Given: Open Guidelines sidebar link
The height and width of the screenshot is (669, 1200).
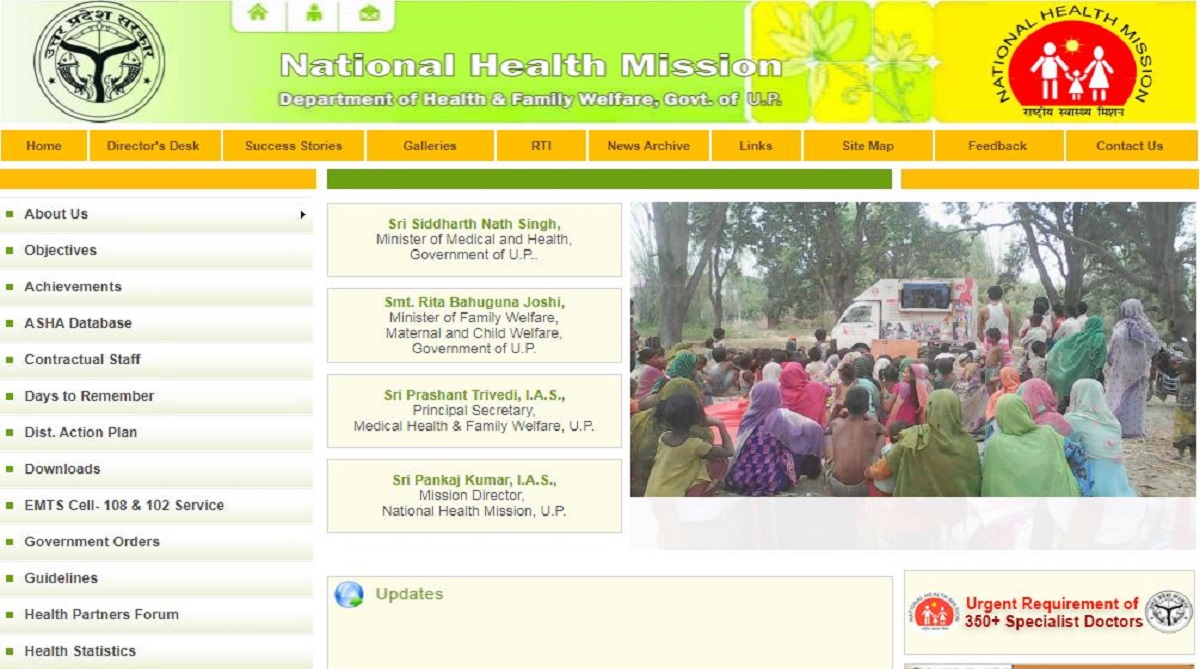Looking at the screenshot, I should [156, 578].
